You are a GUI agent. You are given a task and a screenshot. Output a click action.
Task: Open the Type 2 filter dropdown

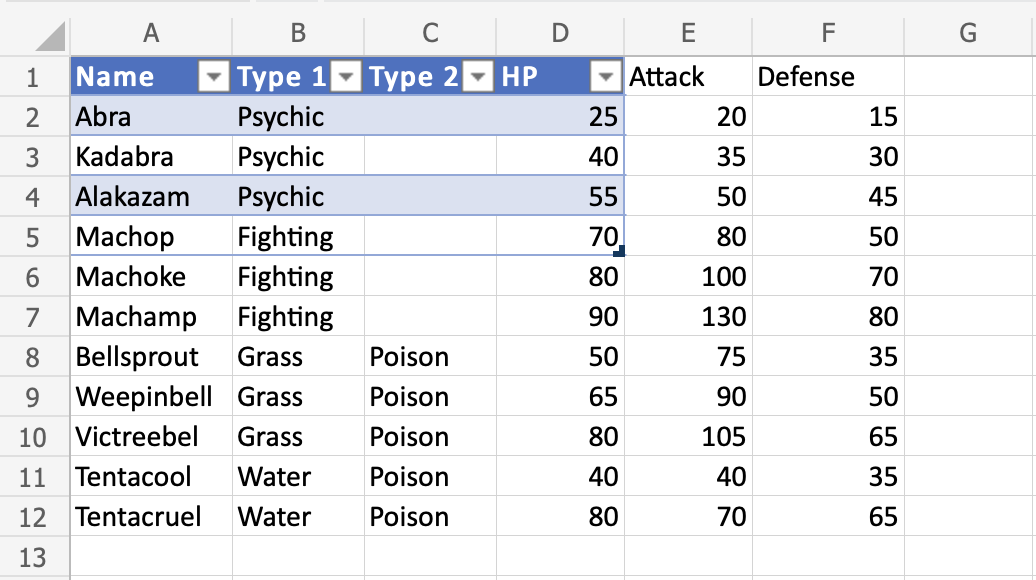479,77
